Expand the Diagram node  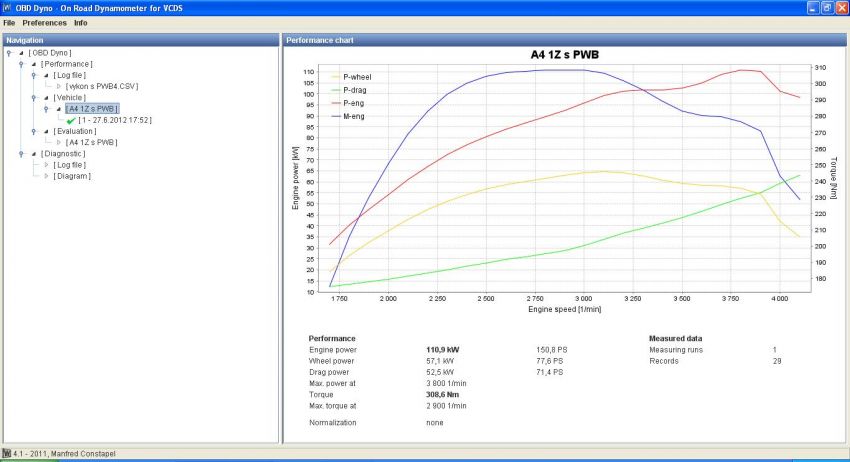(46, 176)
